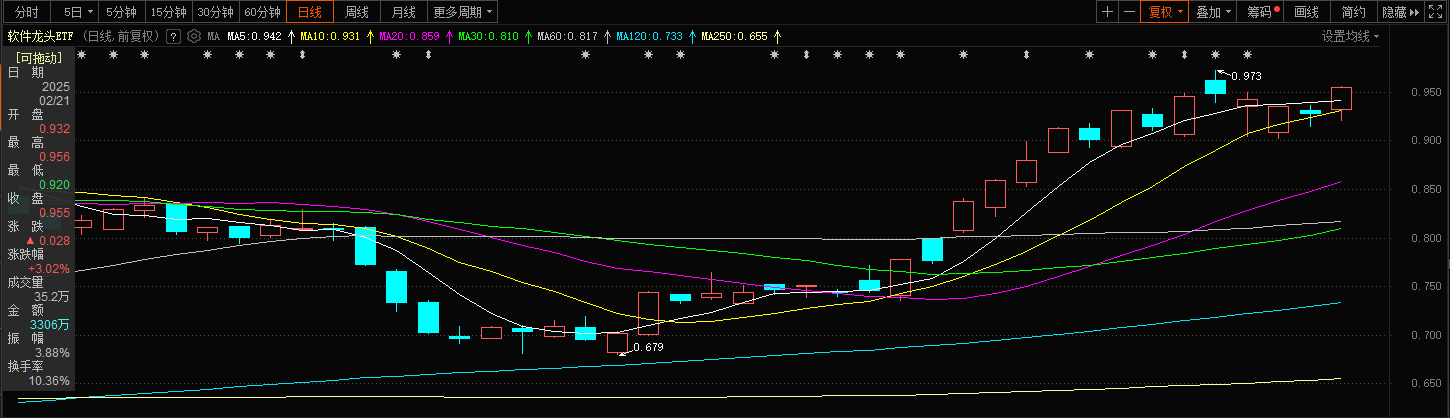Screen dimensions: 1450x418
Task: Click the candlestick marked 0.679 low
Action: pos(617,343)
